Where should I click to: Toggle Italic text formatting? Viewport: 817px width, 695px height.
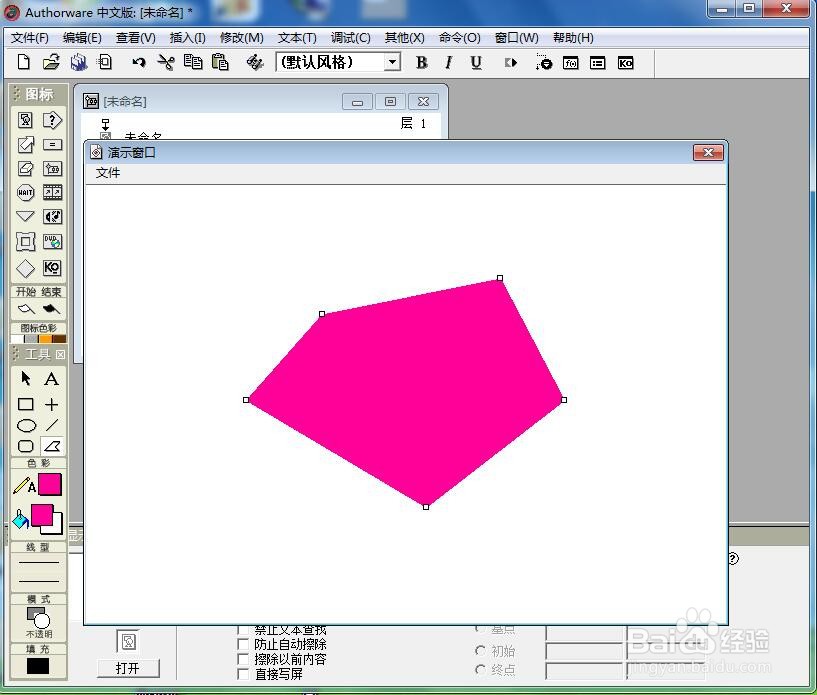point(448,63)
